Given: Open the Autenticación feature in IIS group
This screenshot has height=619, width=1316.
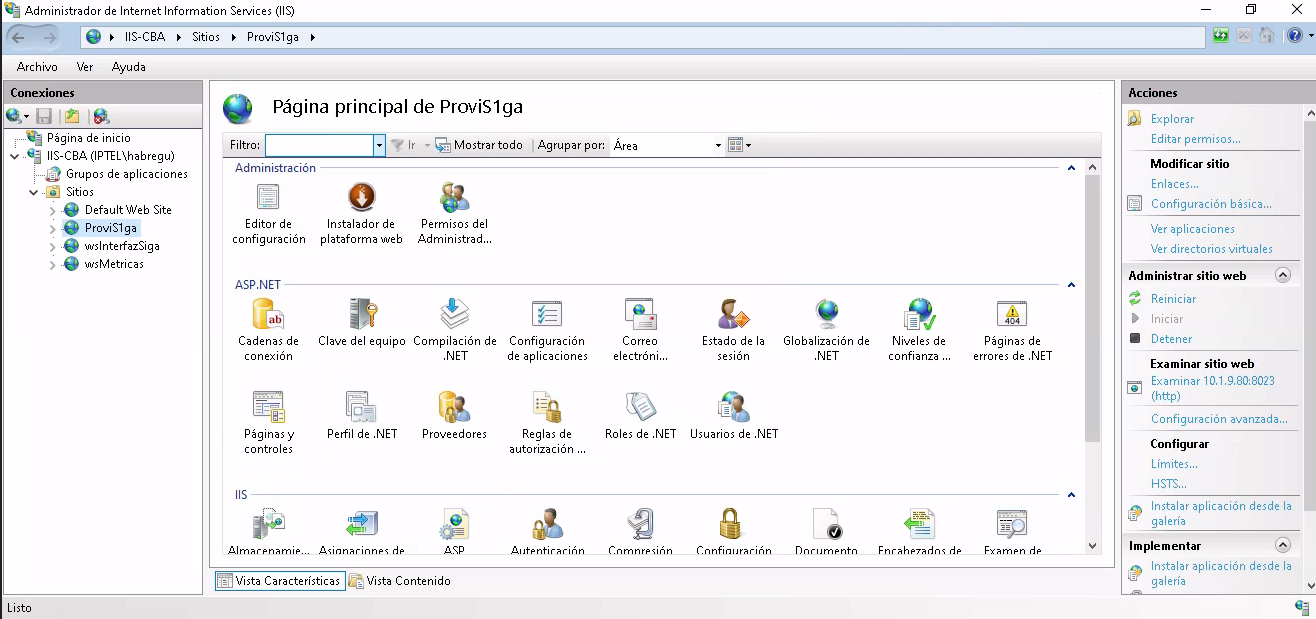Looking at the screenshot, I should 547,533.
